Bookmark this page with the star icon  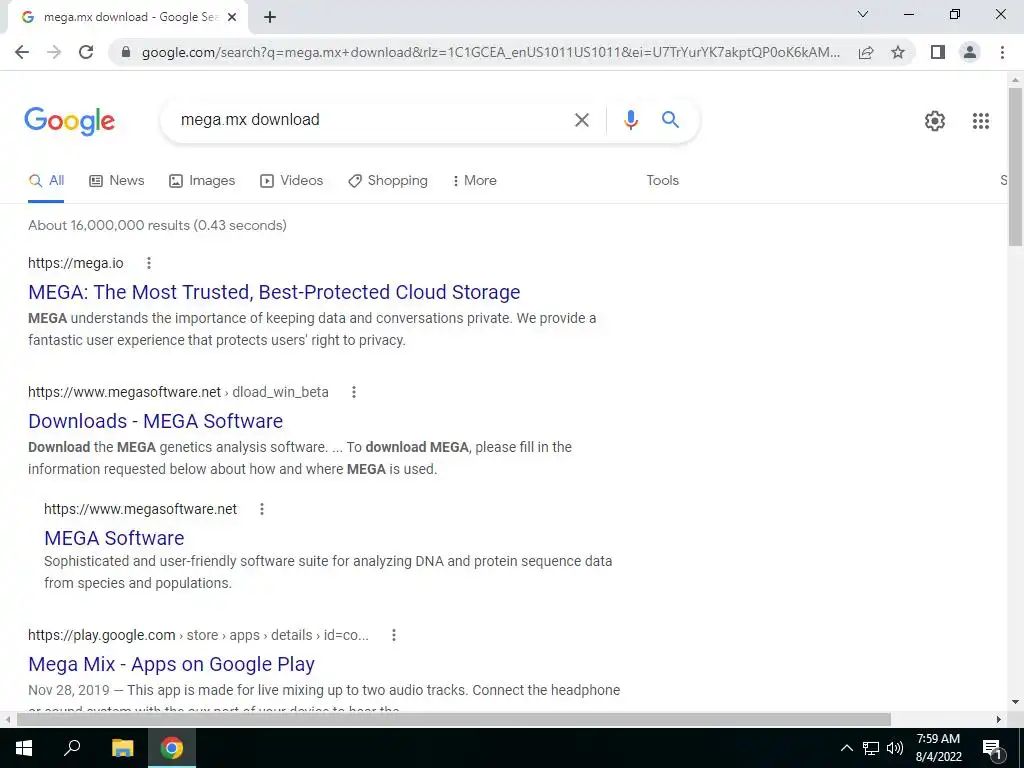click(x=898, y=52)
